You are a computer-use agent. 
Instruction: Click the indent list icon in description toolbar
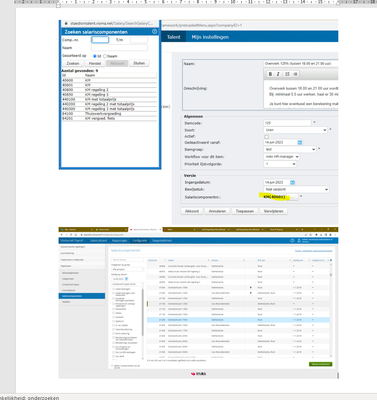tap(295, 74)
